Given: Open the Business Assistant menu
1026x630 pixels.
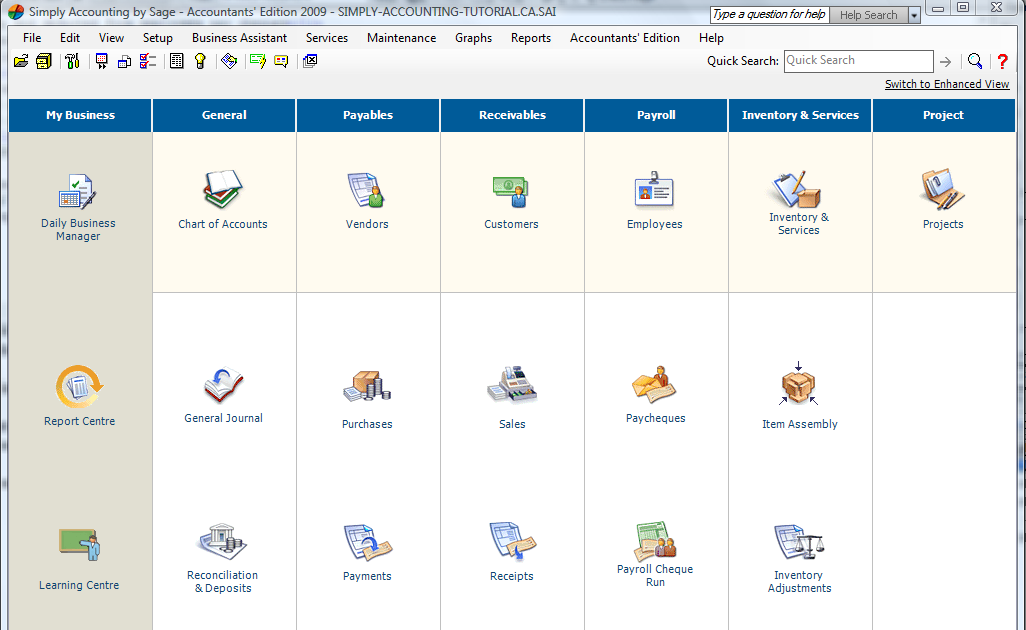Looking at the screenshot, I should click(x=239, y=38).
